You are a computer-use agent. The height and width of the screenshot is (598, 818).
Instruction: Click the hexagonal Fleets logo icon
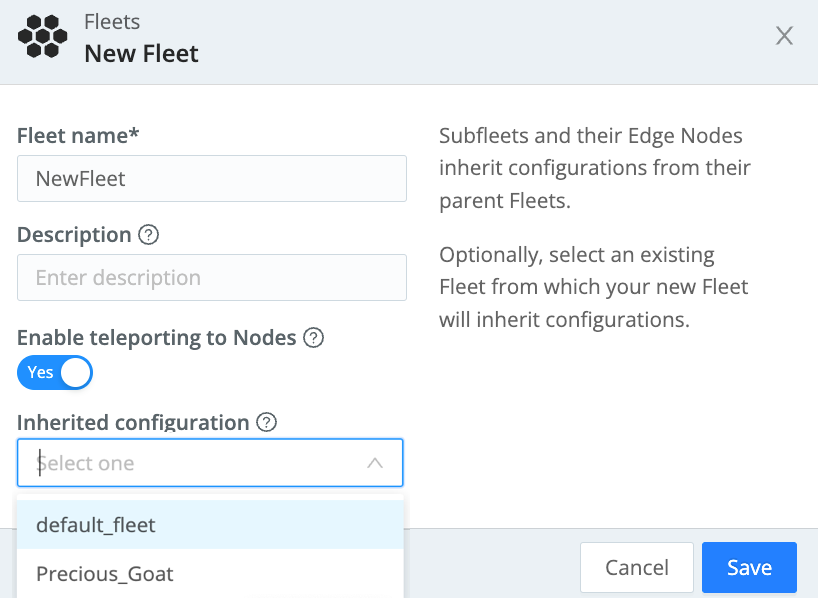click(41, 37)
